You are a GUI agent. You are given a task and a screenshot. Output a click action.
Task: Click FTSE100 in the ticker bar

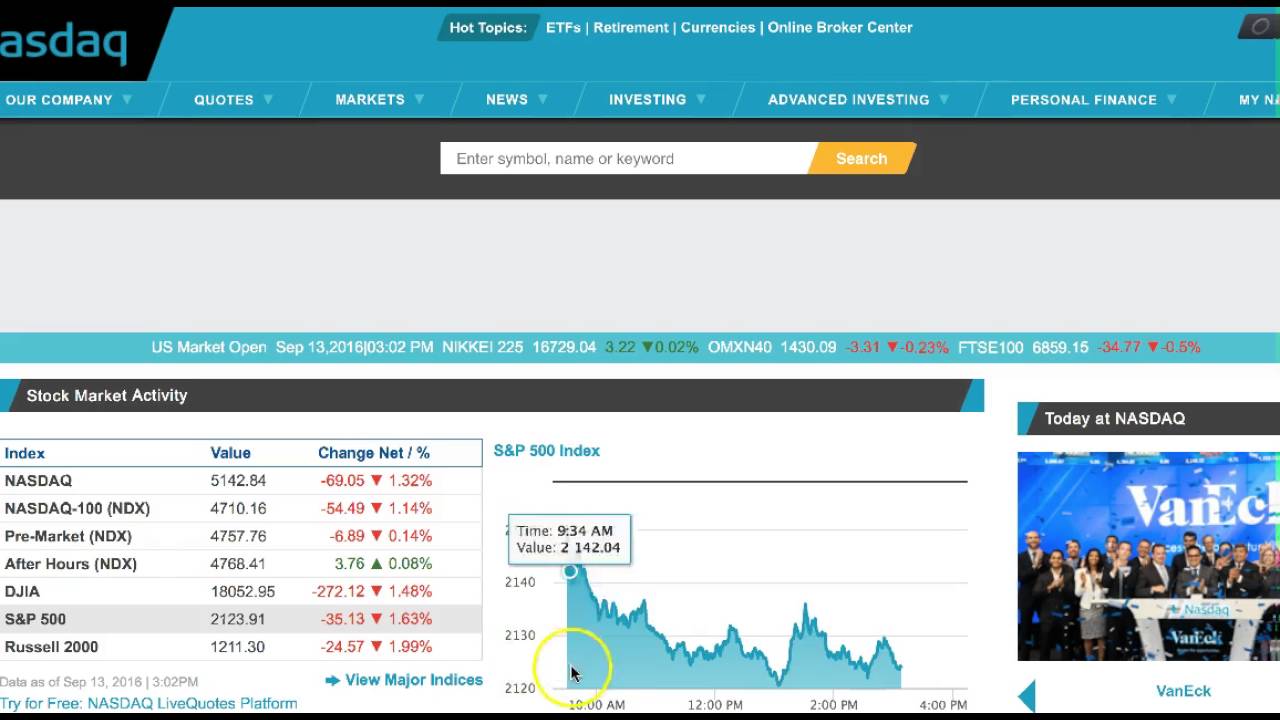point(990,347)
